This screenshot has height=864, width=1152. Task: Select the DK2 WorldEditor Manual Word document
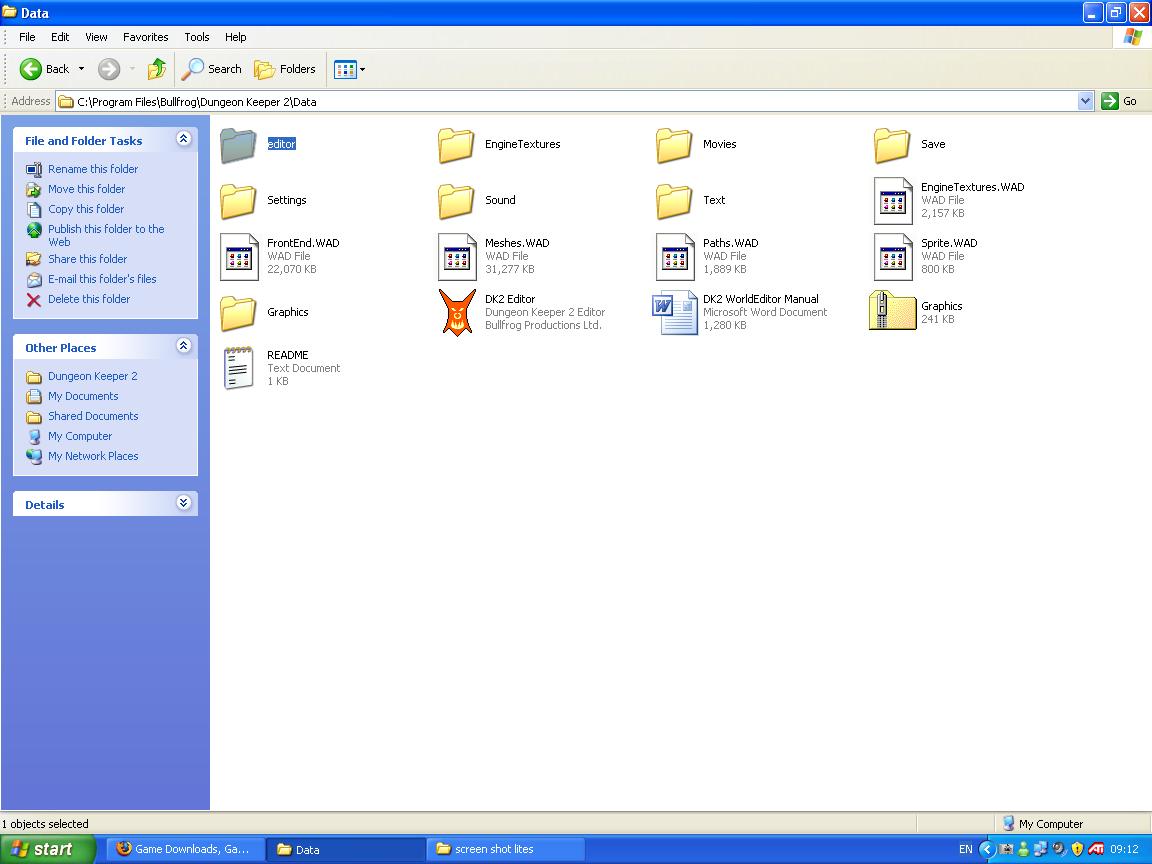coord(675,312)
